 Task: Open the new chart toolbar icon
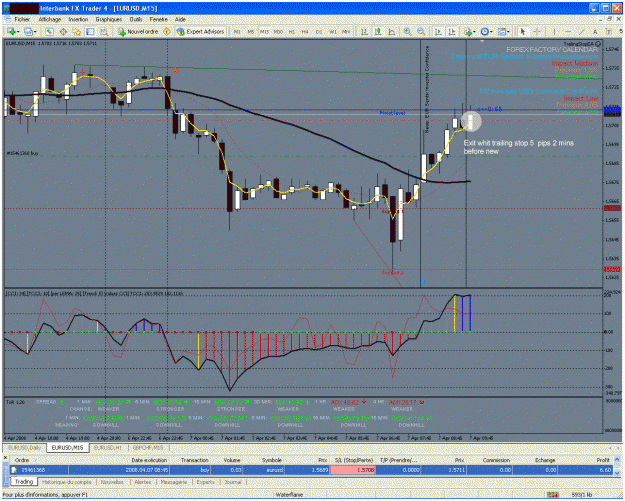pos(11,31)
